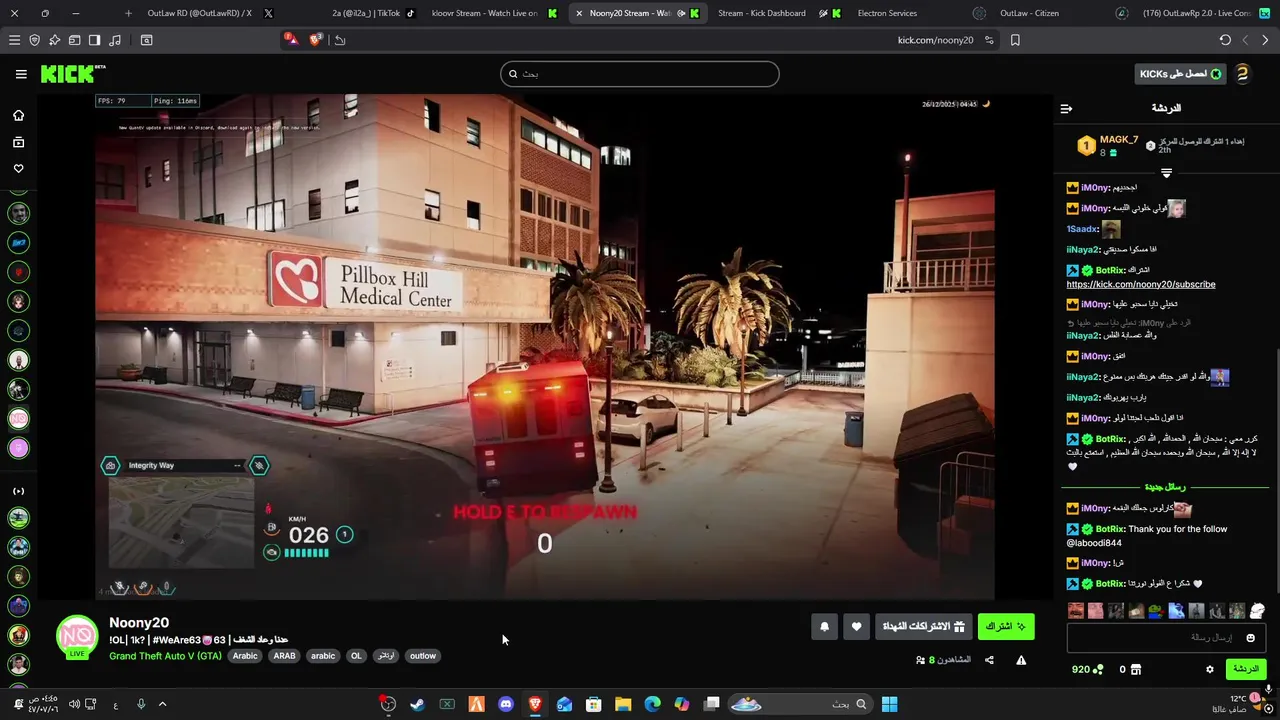Open the 920 channel points balance

pyautogui.click(x=1087, y=669)
